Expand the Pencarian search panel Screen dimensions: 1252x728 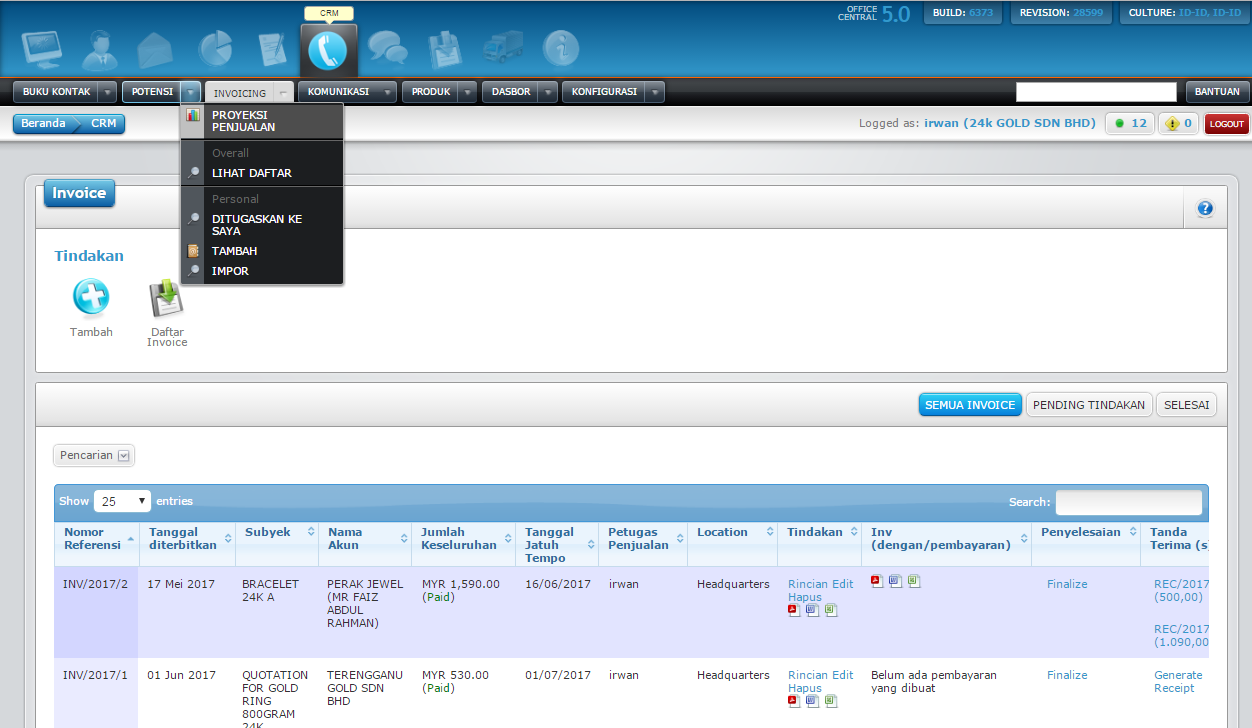(94, 455)
